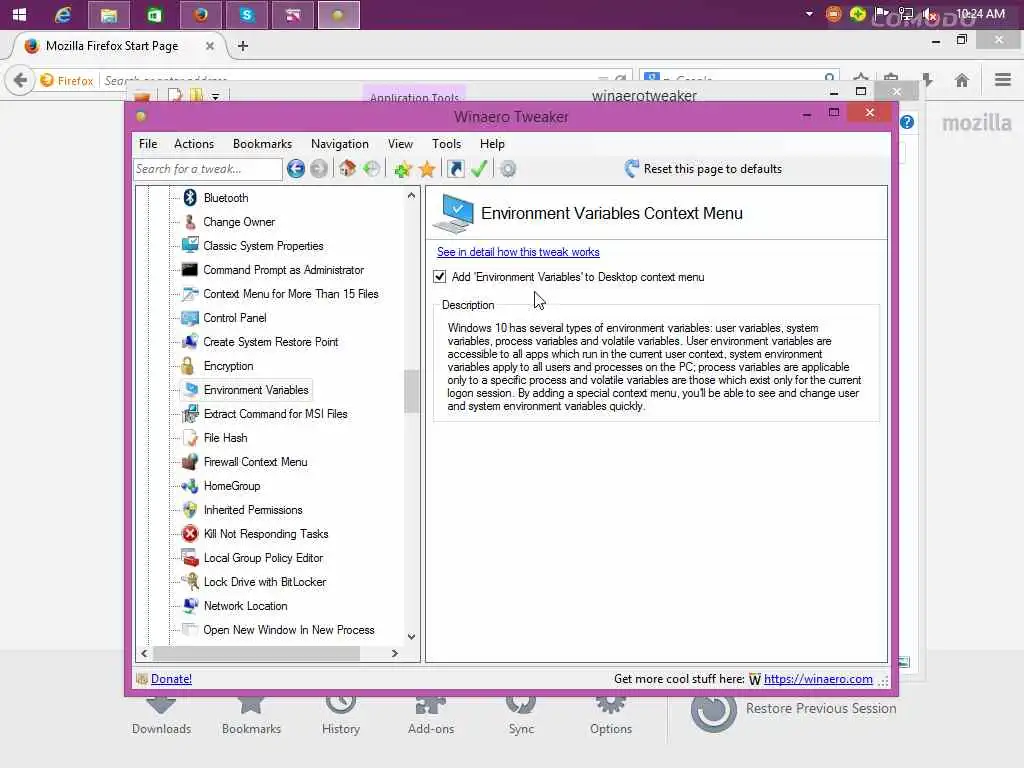Image resolution: width=1024 pixels, height=768 pixels.
Task: Select Classic System Properties in the tree
Action: (263, 246)
